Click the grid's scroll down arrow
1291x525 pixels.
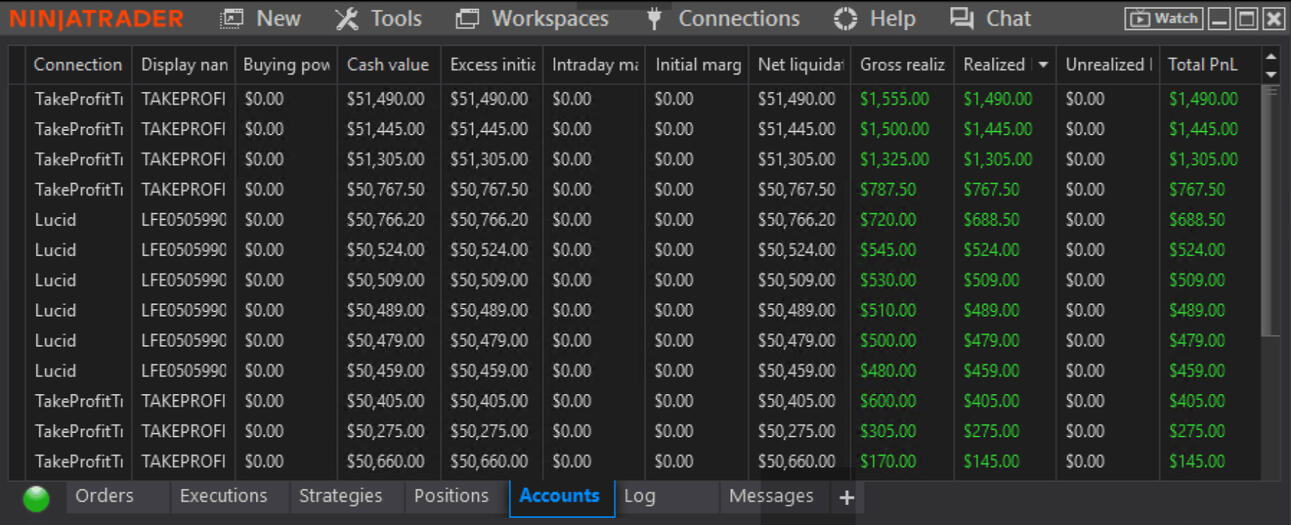(x=1271, y=74)
